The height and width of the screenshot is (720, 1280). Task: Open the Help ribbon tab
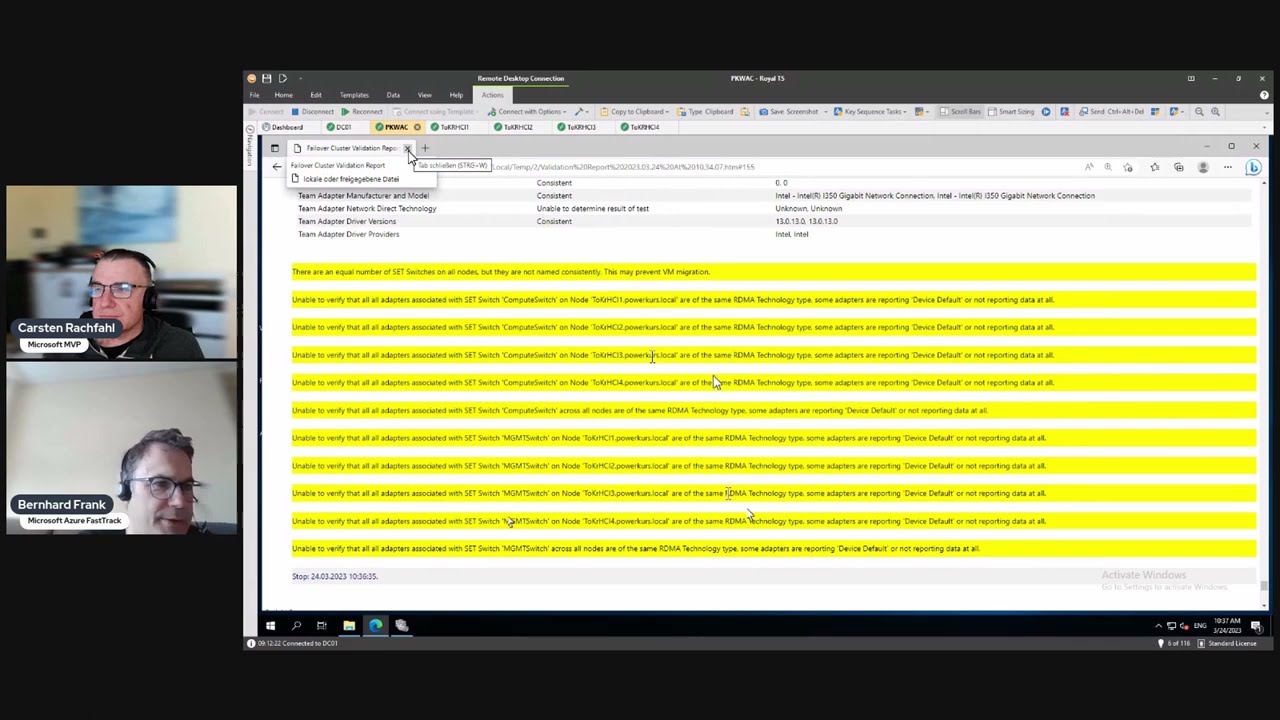(456, 95)
